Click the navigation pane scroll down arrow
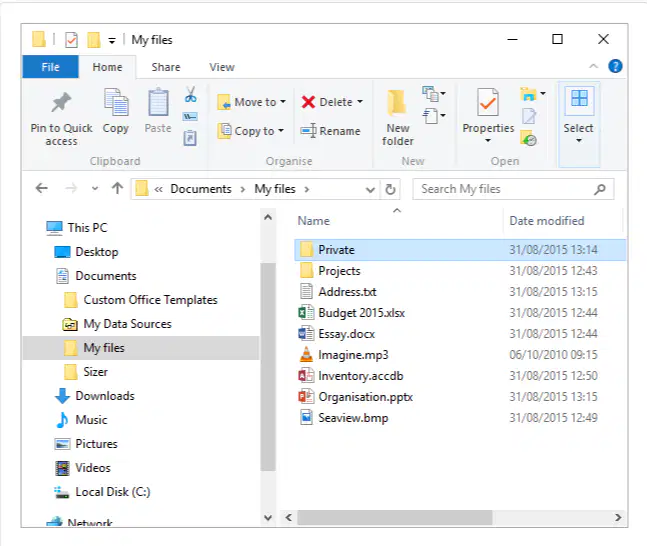 click(268, 518)
